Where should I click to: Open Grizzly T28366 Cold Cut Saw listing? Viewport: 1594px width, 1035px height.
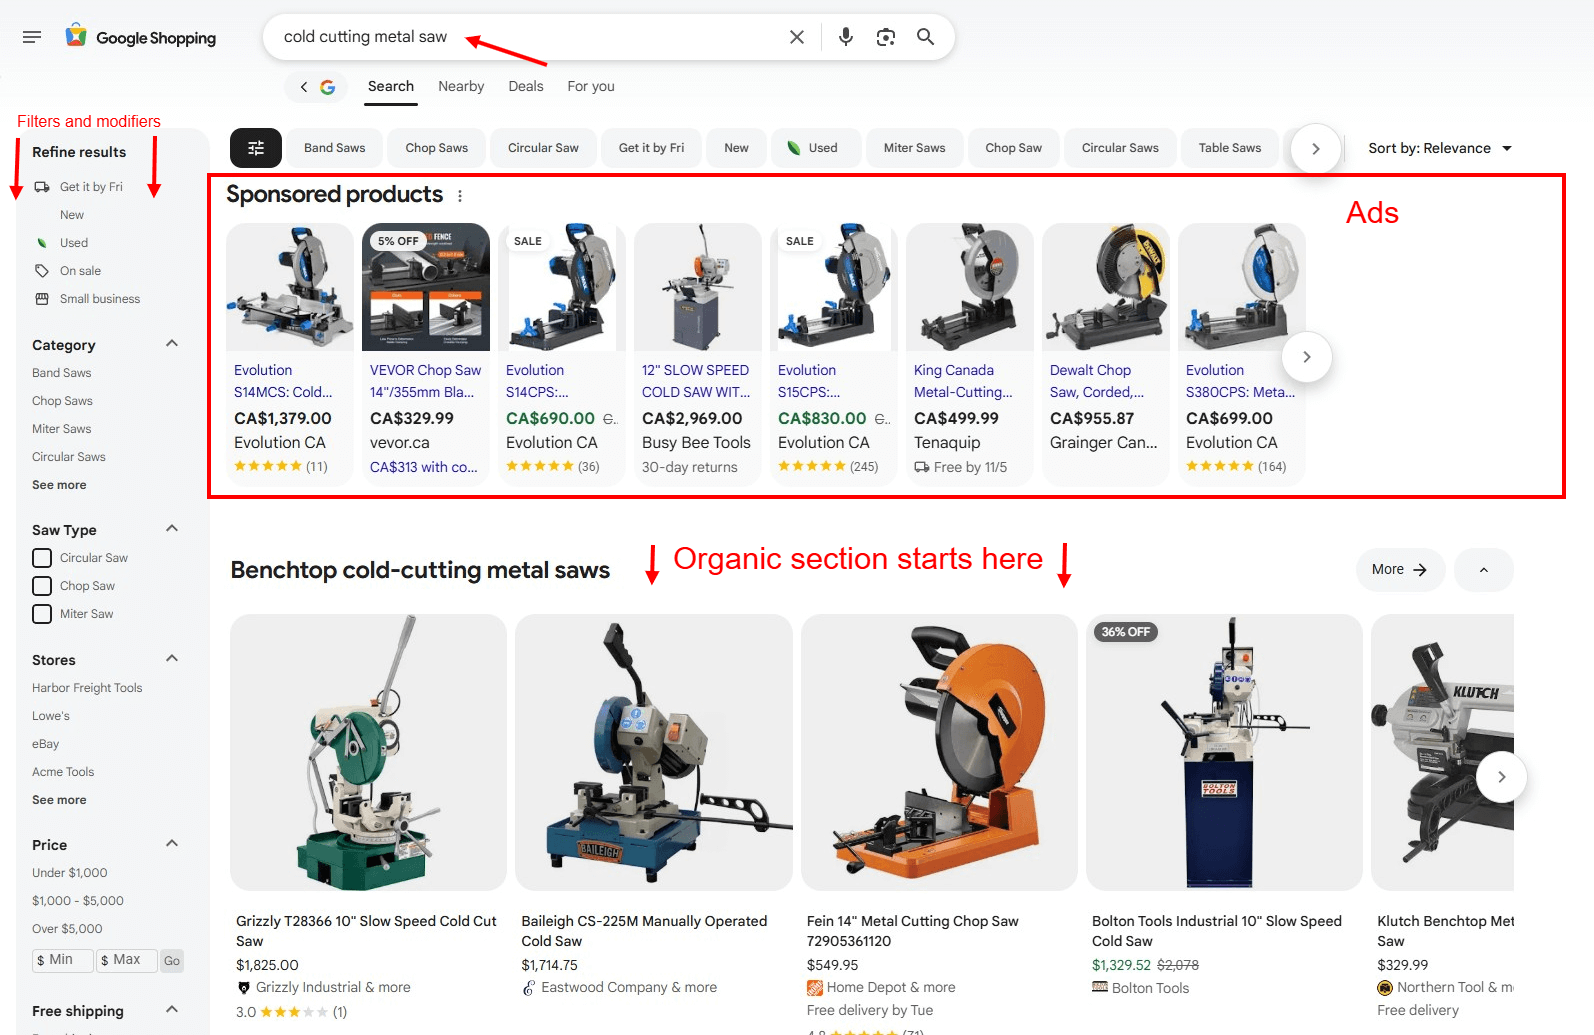click(366, 931)
